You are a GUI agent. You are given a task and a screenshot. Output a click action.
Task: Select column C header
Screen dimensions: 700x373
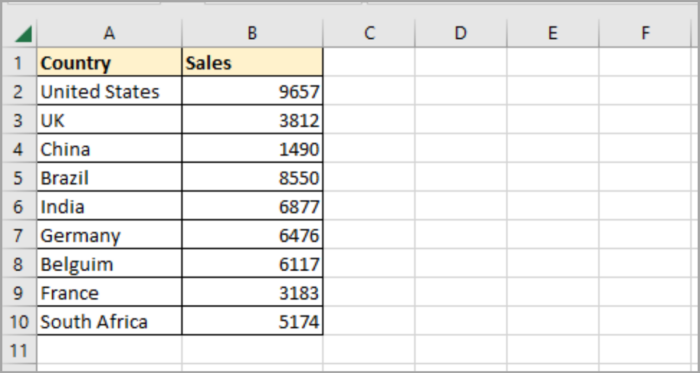pos(369,33)
